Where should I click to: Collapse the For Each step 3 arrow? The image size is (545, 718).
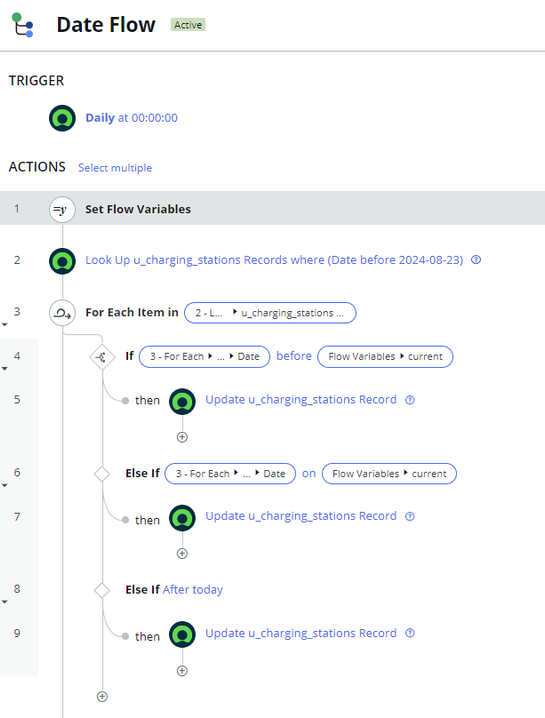(x=5, y=325)
